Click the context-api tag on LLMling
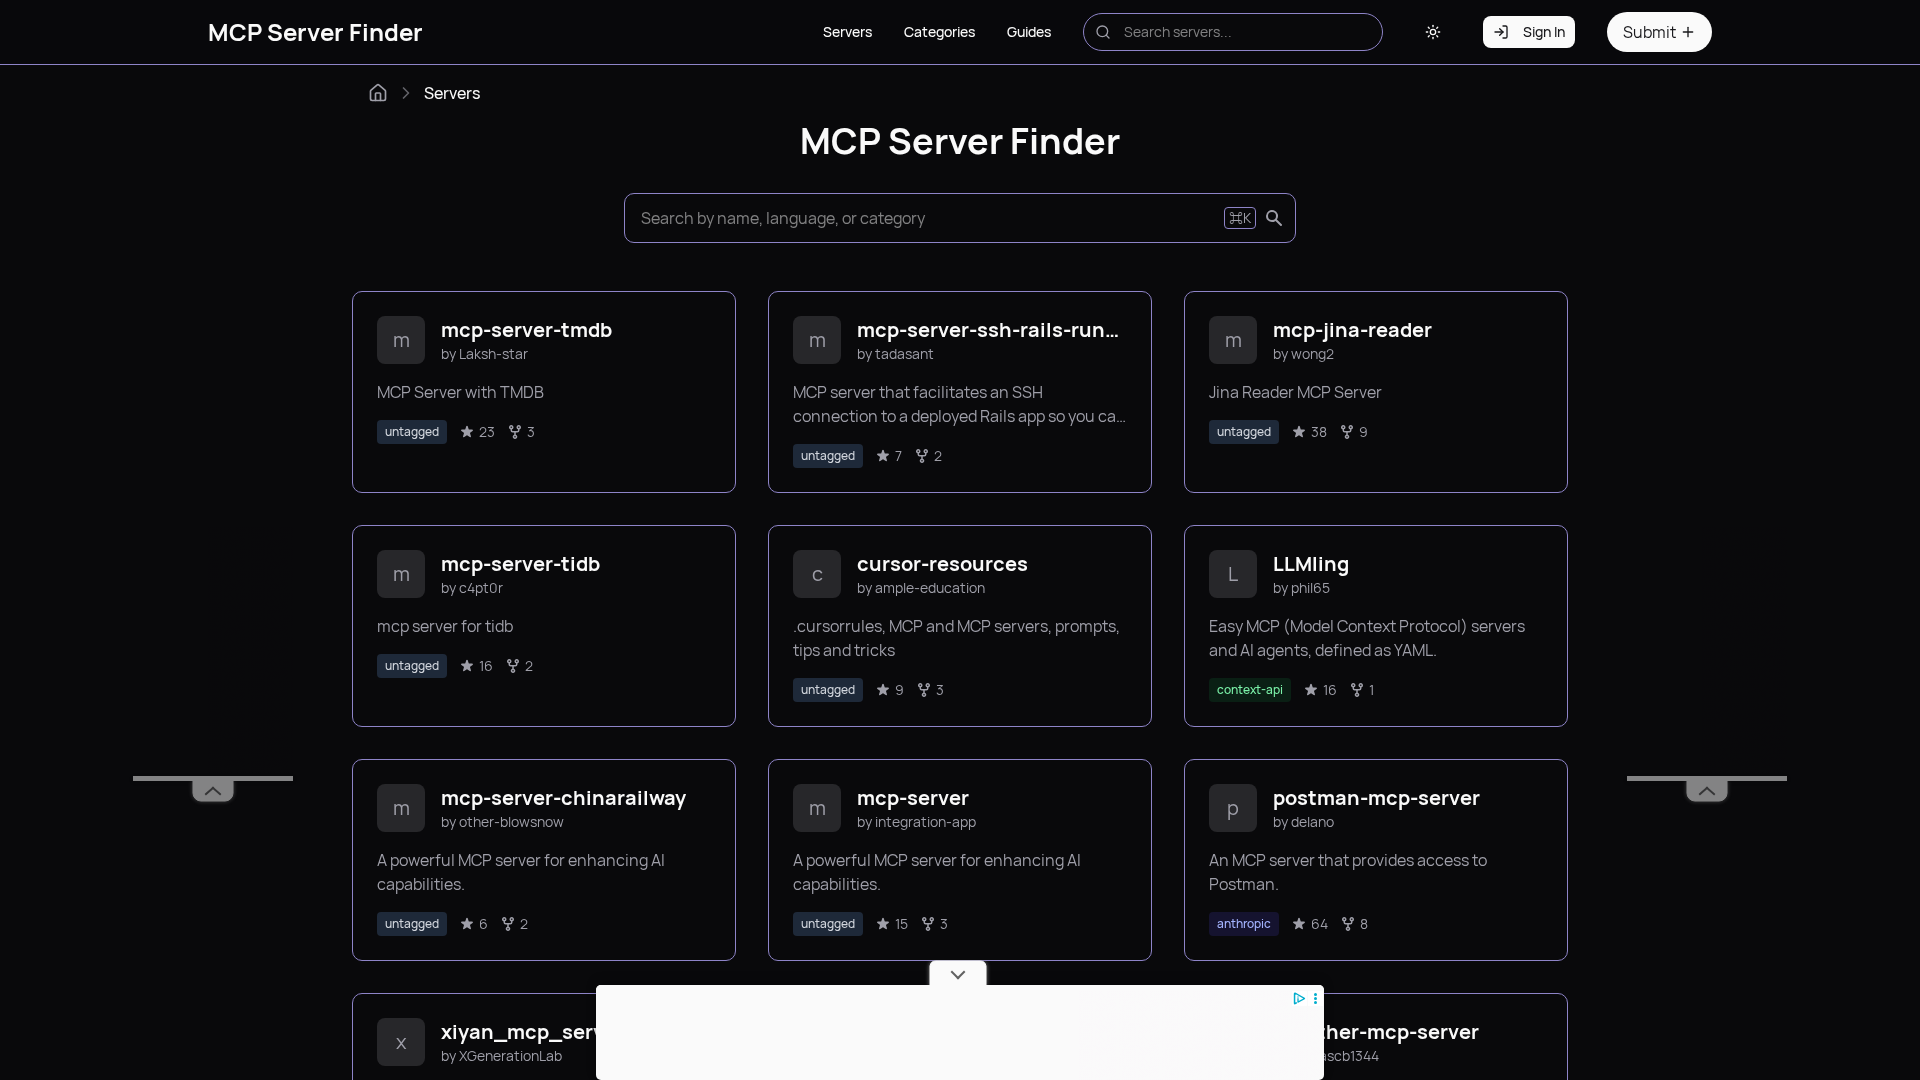This screenshot has height=1080, width=1920. coord(1249,690)
